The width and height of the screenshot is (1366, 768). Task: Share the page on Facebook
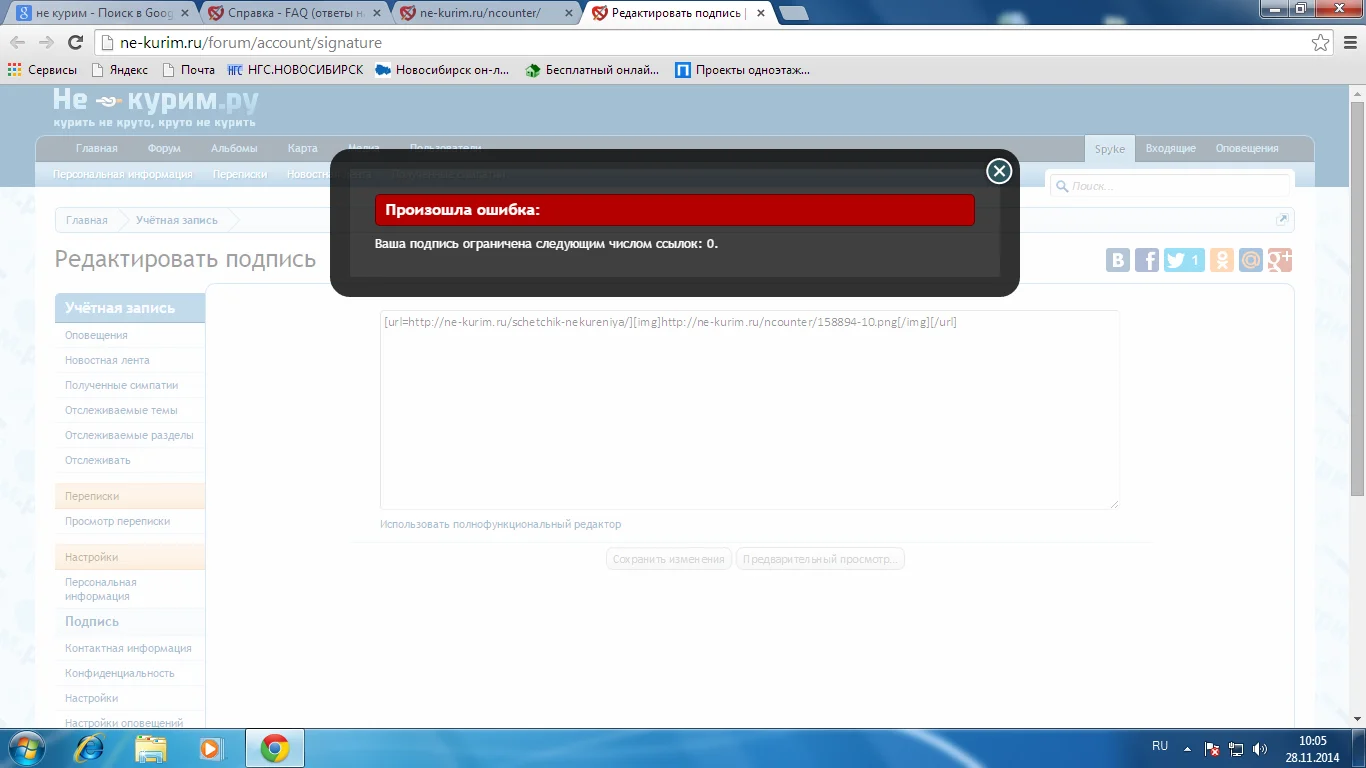pos(1146,260)
